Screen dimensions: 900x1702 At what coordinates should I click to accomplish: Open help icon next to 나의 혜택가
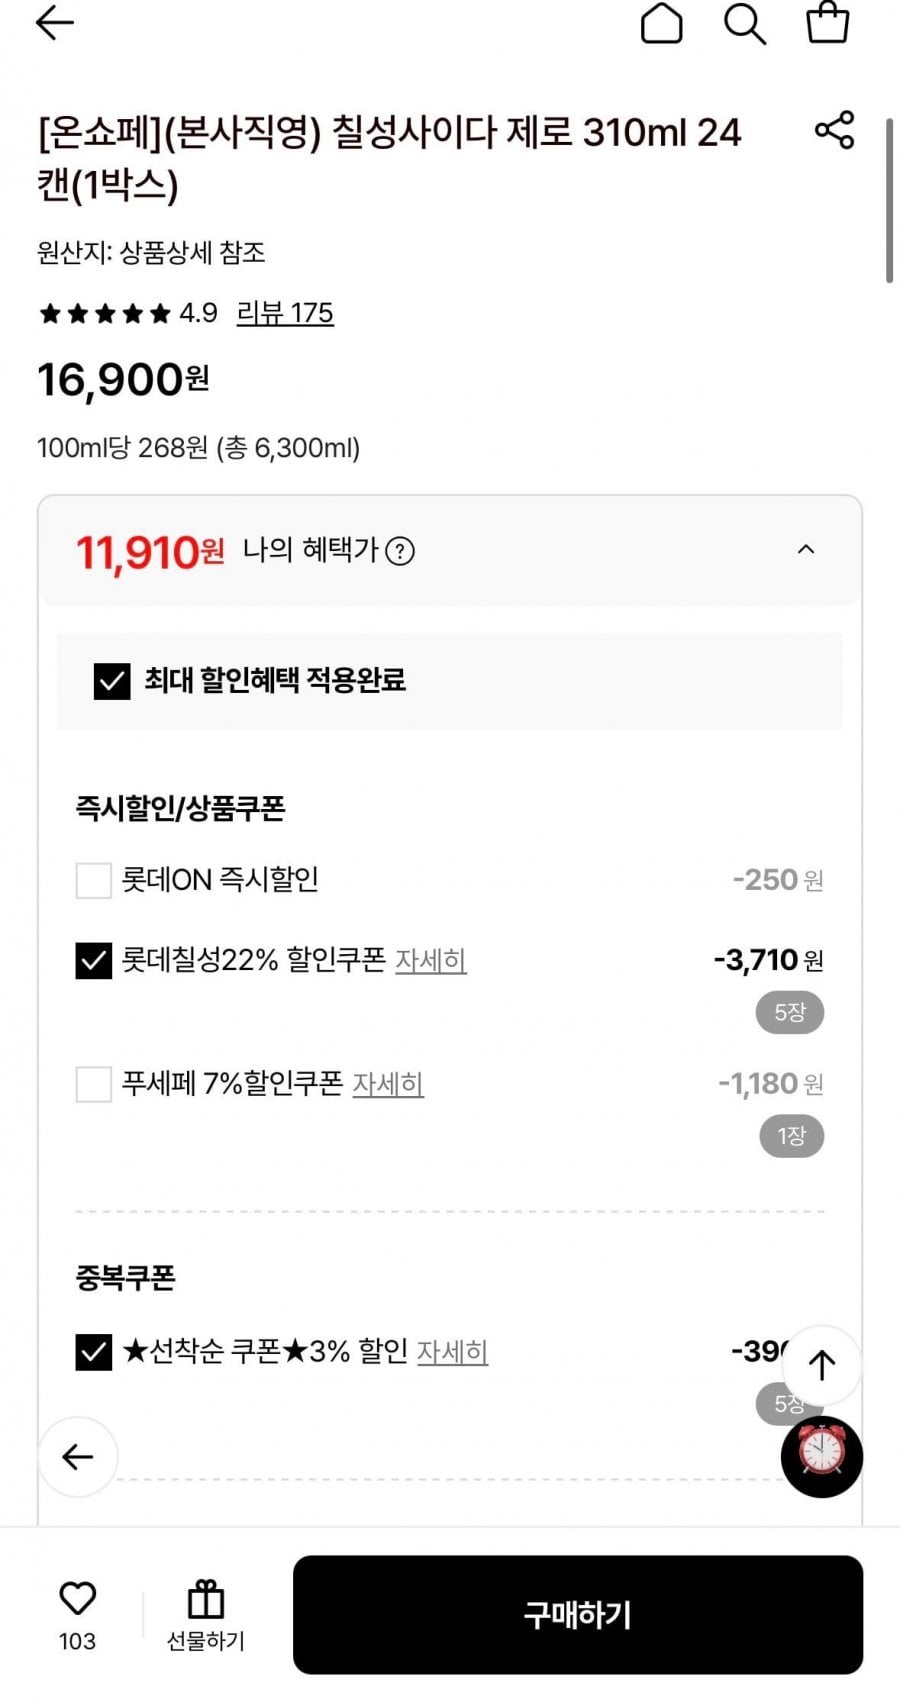[400, 551]
